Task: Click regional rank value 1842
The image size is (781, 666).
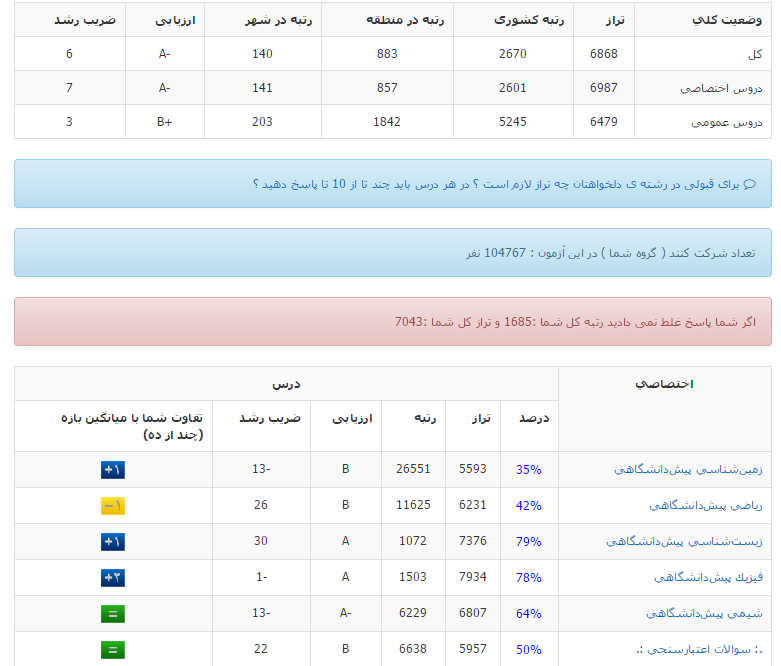Action: click(x=387, y=122)
